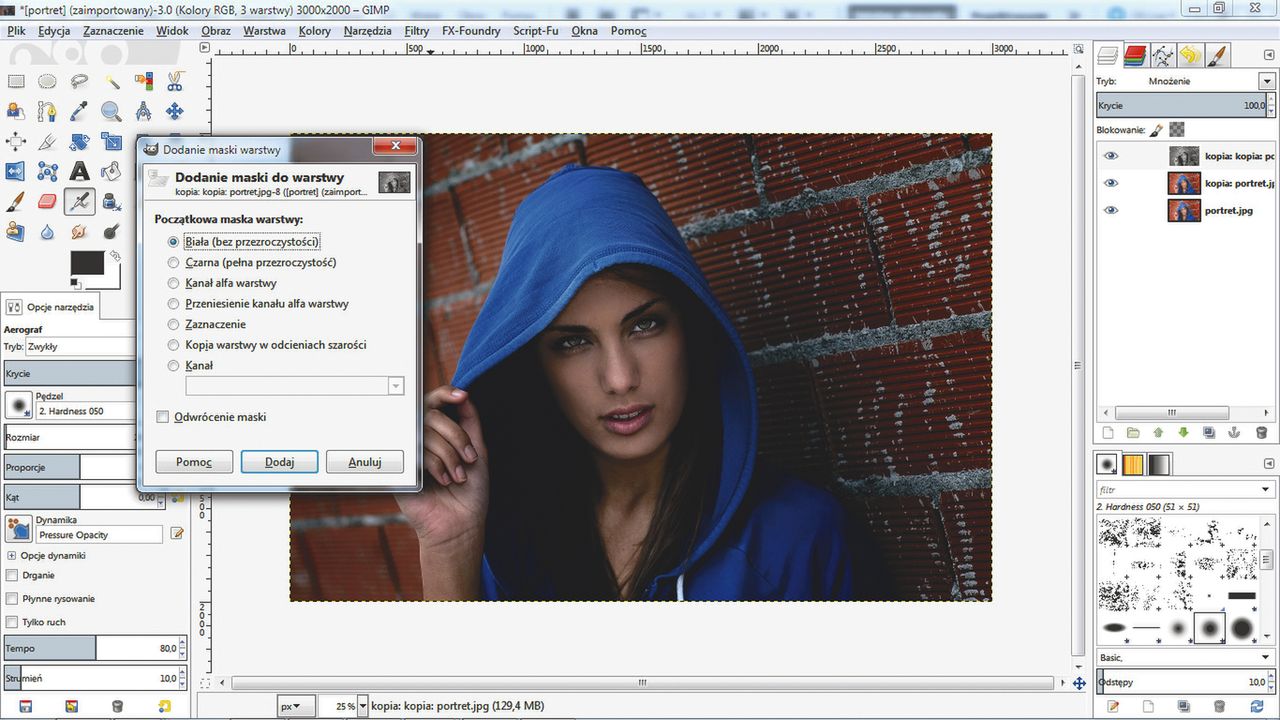Viewport: 1280px width, 720px height.
Task: Open the Kanał channel combo box in dialog
Action: [x=295, y=386]
